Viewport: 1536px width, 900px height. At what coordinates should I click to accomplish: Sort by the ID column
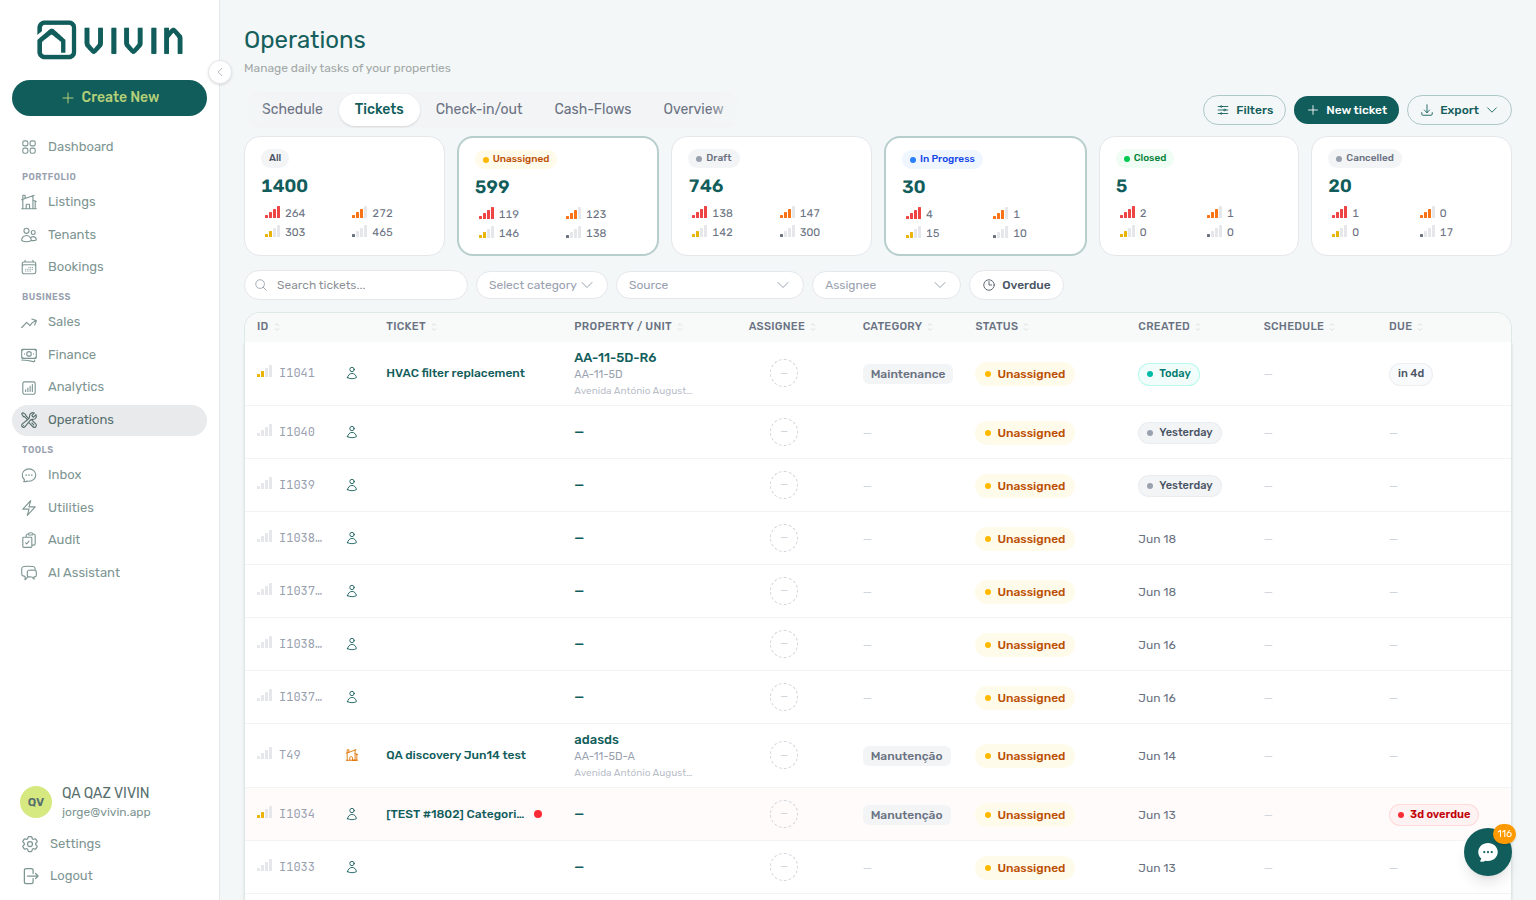pos(268,327)
